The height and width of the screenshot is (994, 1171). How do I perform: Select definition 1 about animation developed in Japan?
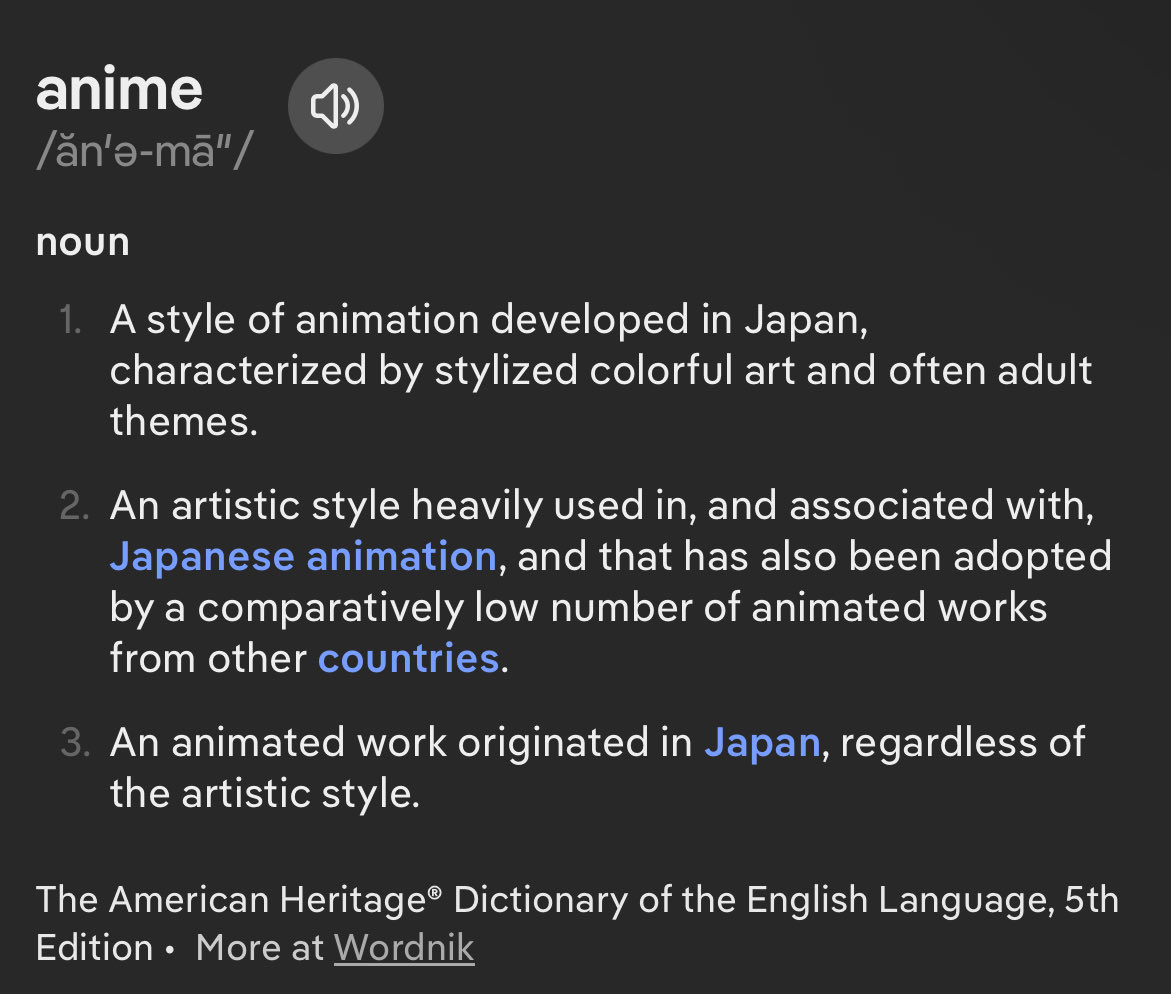pyautogui.click(x=601, y=370)
